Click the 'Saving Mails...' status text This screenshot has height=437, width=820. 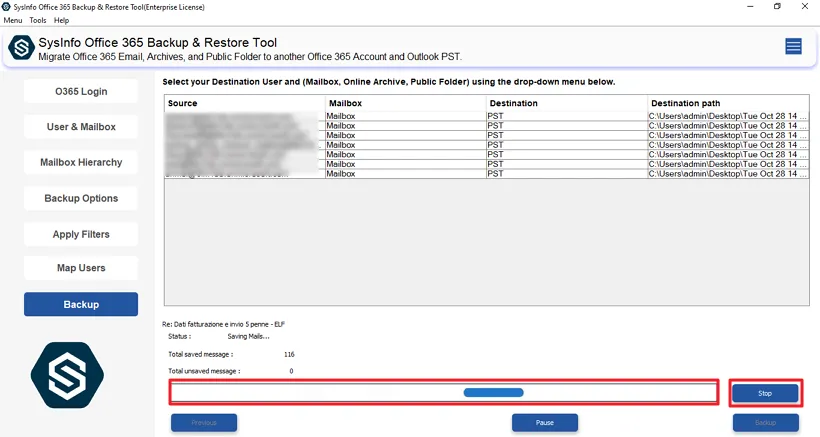(248, 337)
